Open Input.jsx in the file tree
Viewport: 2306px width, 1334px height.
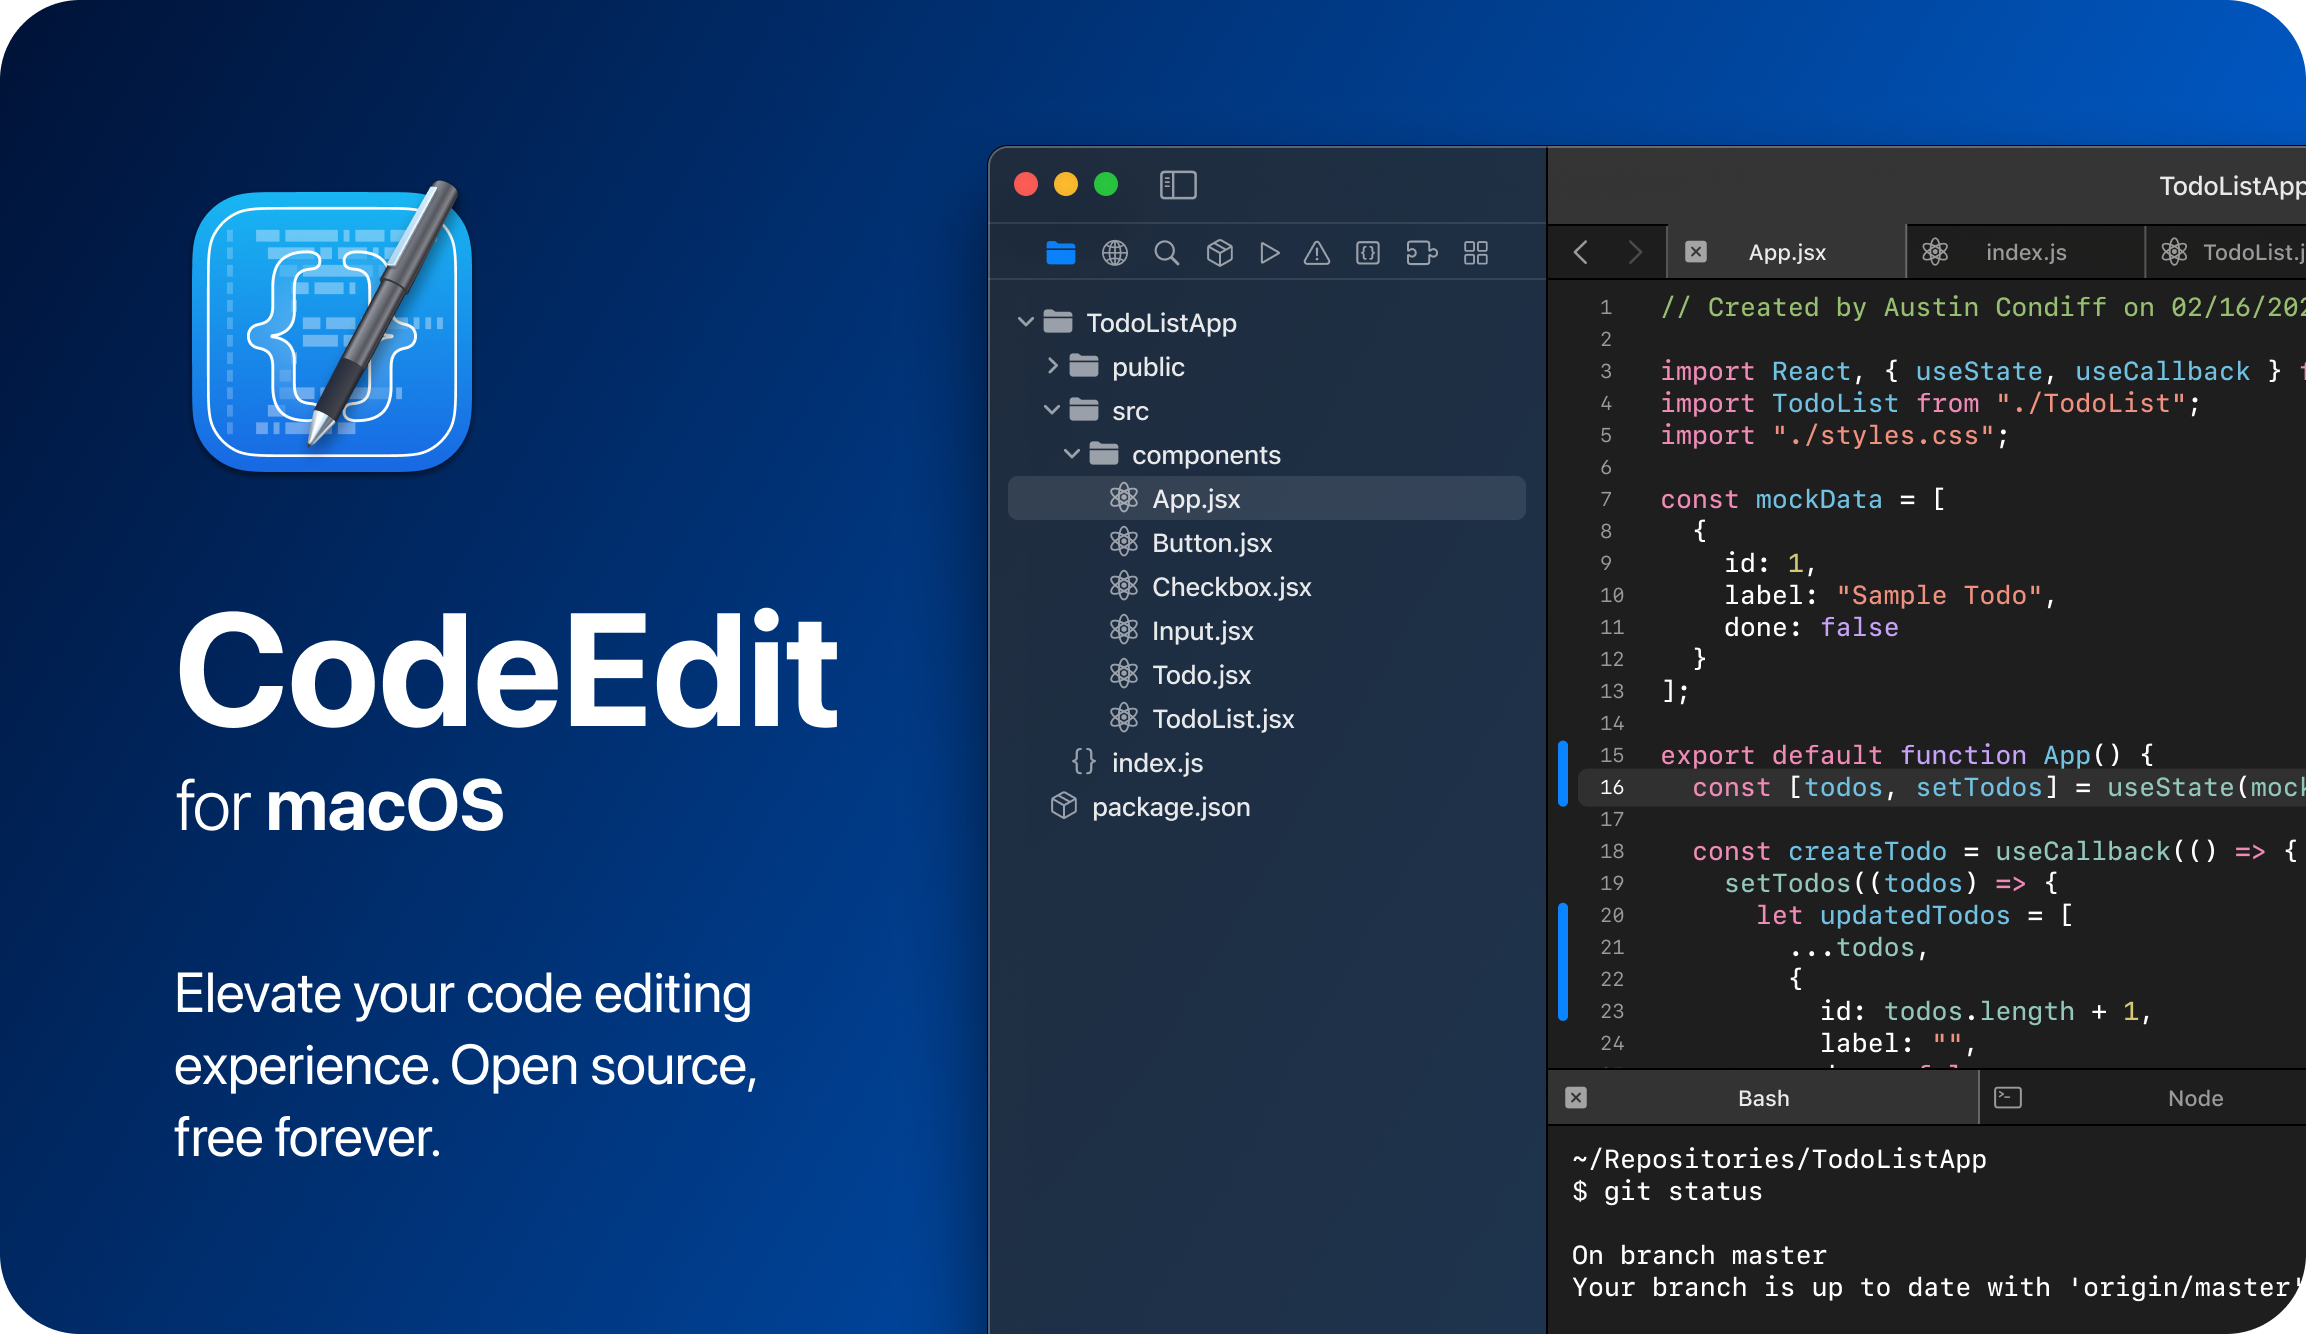(1267, 630)
